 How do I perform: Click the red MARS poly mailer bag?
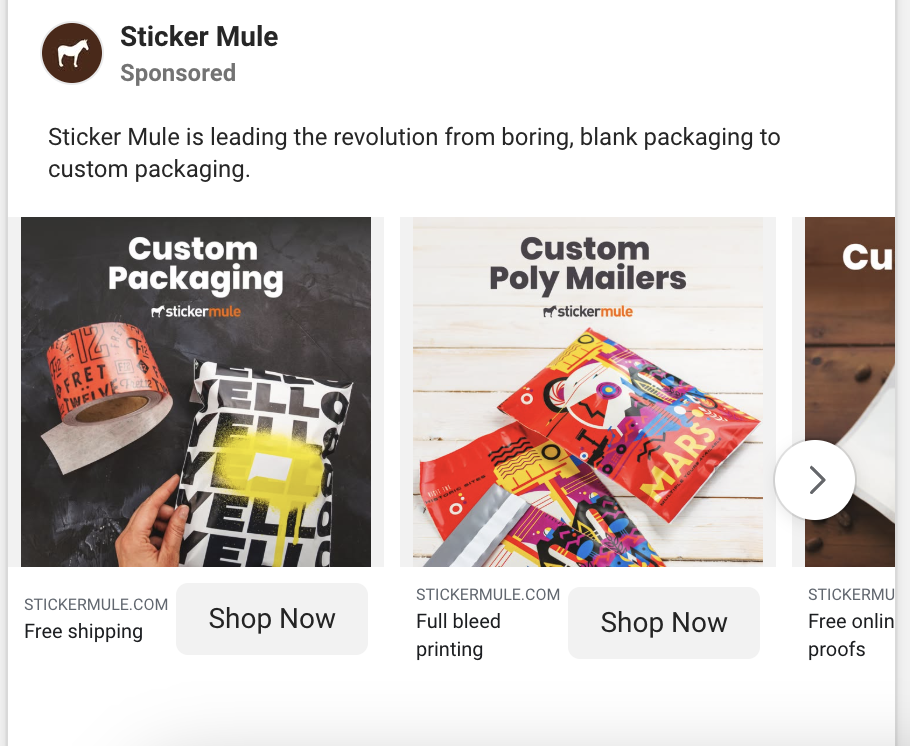tap(630, 424)
